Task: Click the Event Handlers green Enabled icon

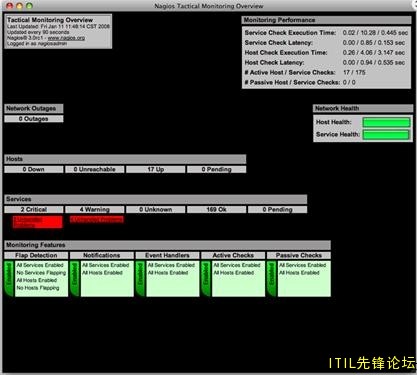Action: (x=140, y=279)
